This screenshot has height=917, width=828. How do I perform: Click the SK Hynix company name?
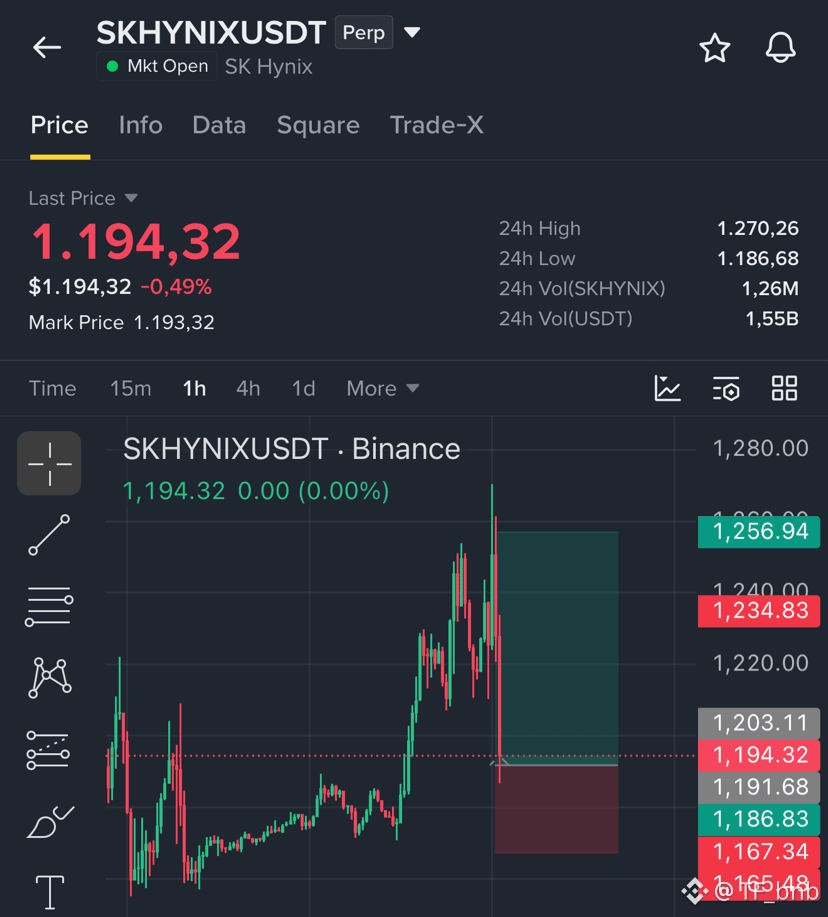tap(268, 67)
